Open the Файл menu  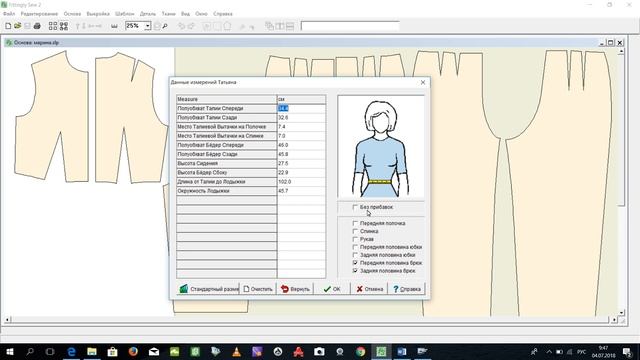(x=9, y=14)
